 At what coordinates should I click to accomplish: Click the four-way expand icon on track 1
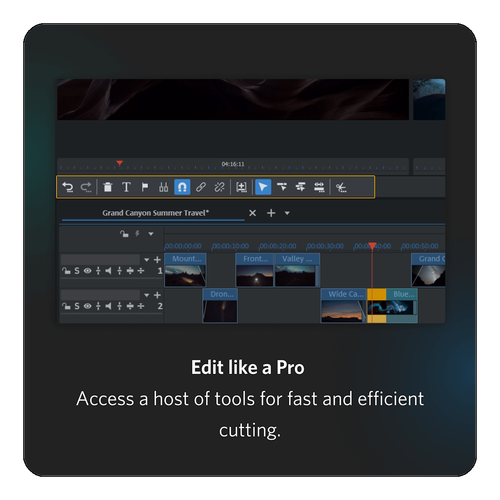click(130, 271)
